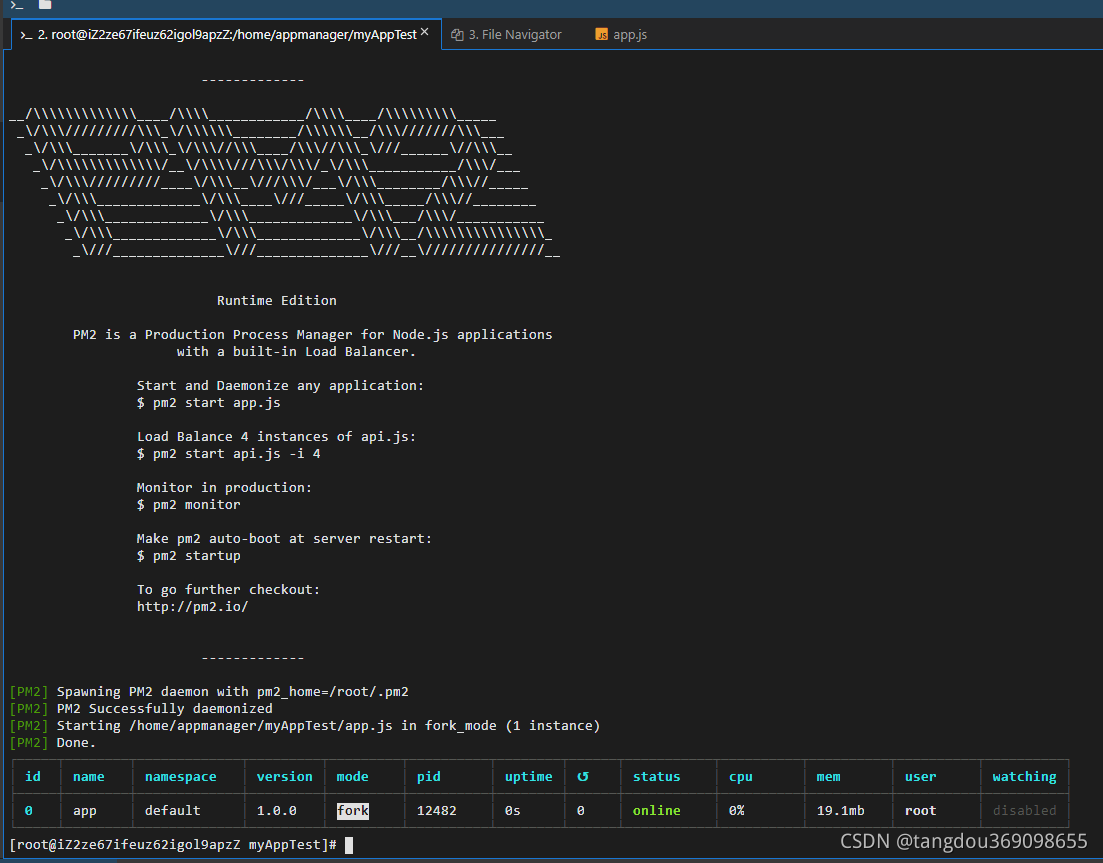Click the "disabled" watching value

tap(1024, 811)
